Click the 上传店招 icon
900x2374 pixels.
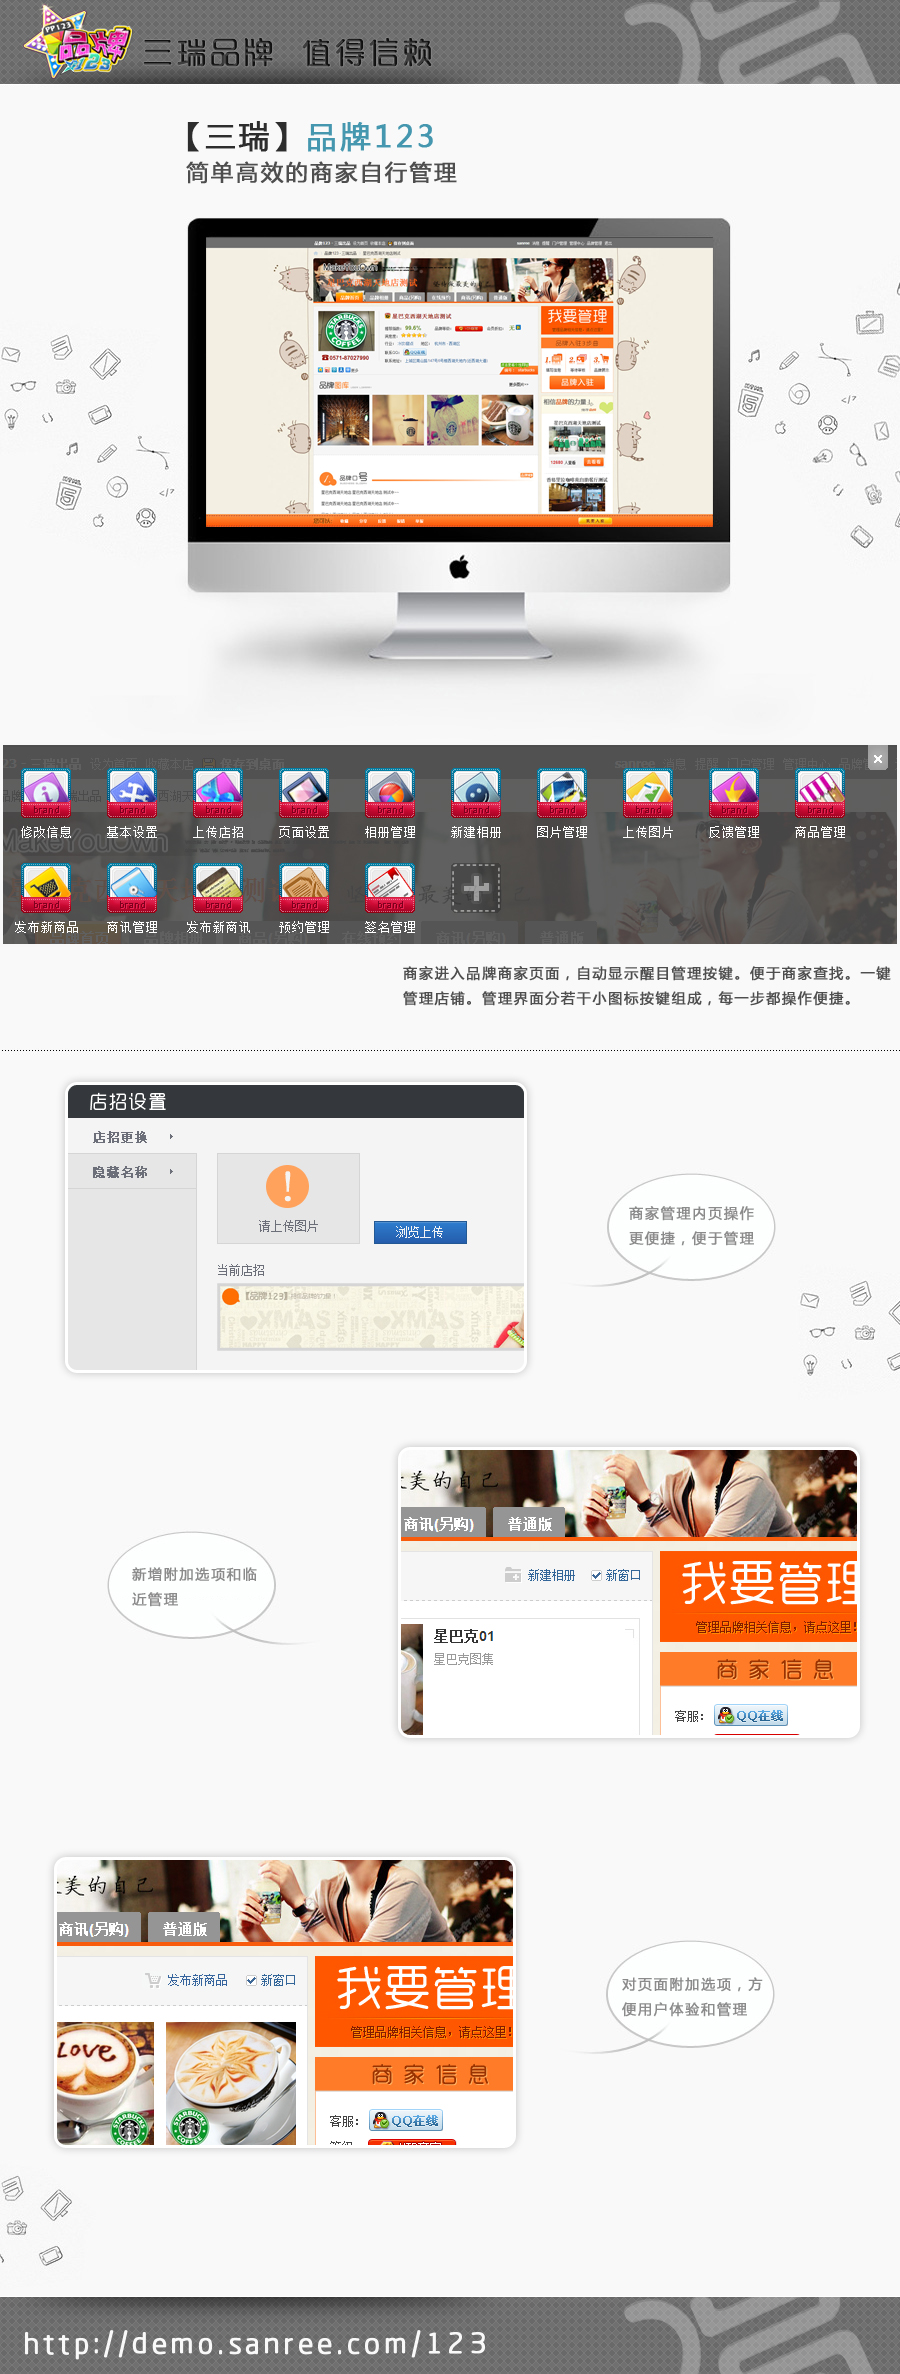point(218,794)
